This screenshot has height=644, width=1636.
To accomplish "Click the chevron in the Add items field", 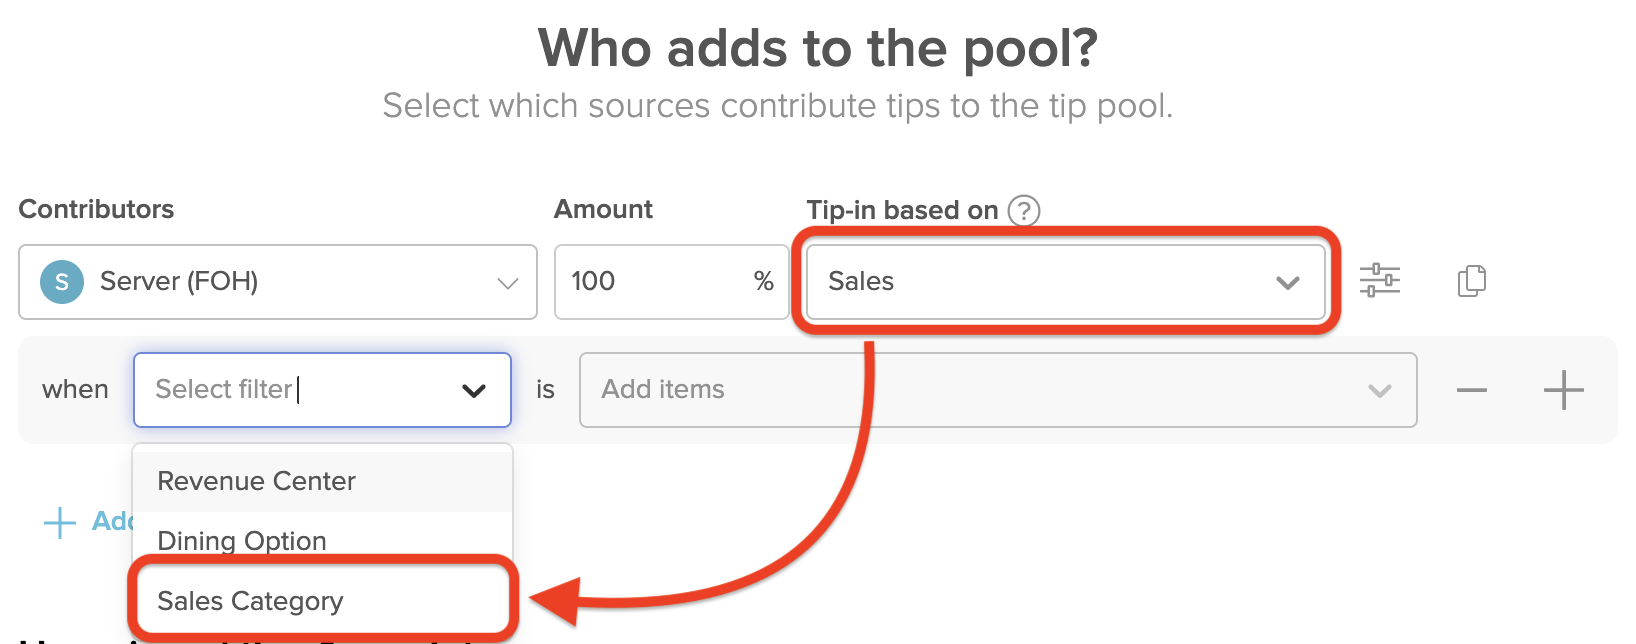I will 1380,390.
